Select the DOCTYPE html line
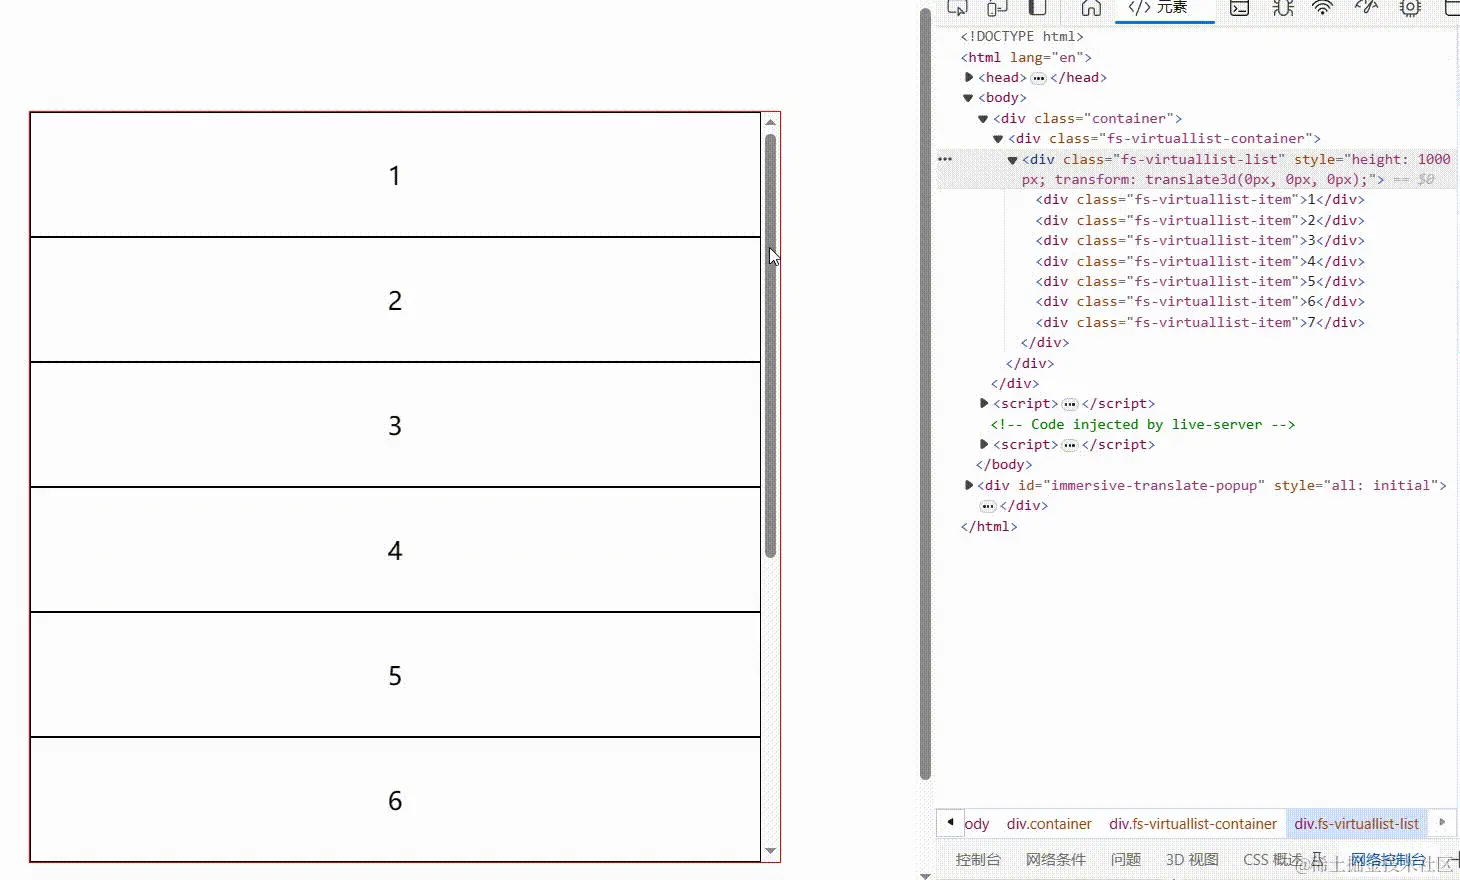This screenshot has width=1460, height=880. pos(1022,37)
